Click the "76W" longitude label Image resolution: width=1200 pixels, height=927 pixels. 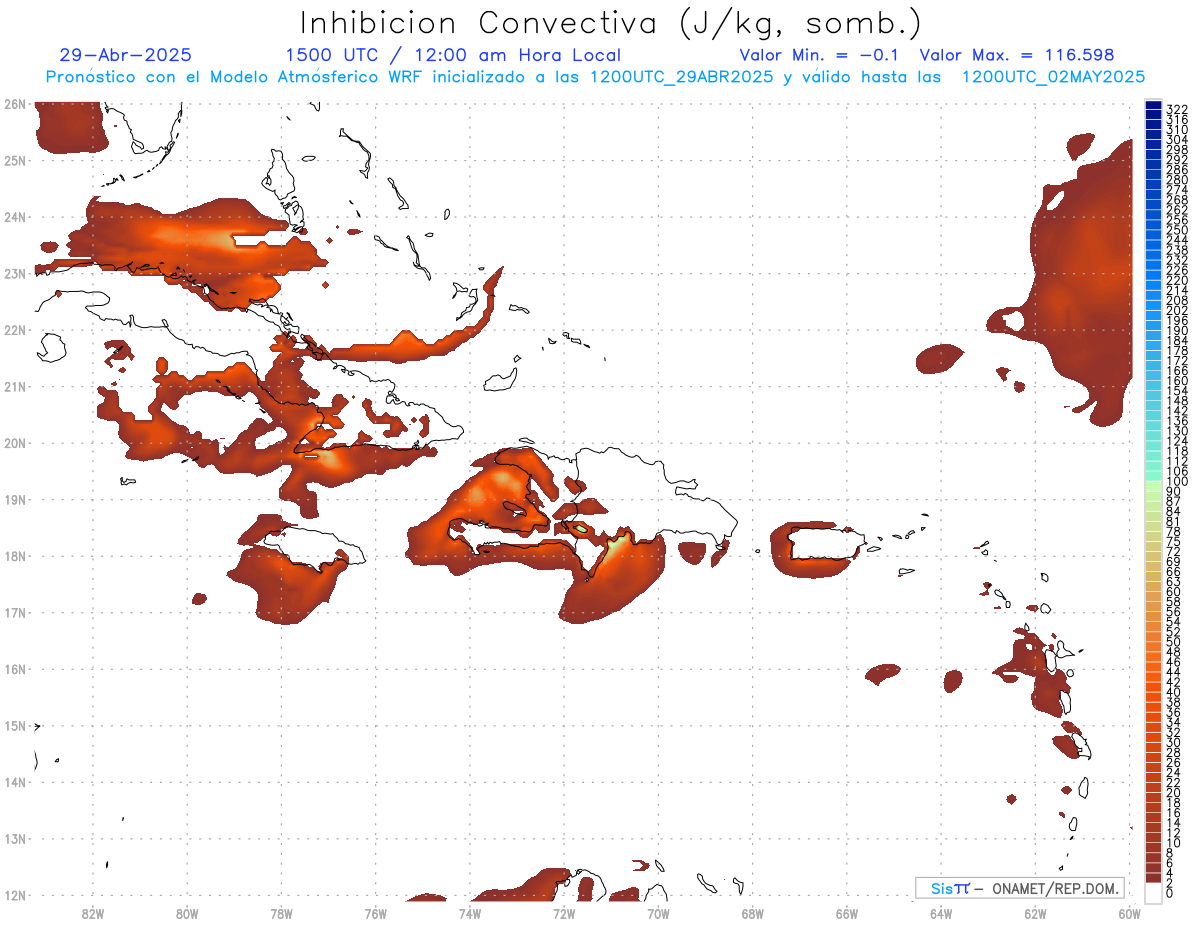376,913
